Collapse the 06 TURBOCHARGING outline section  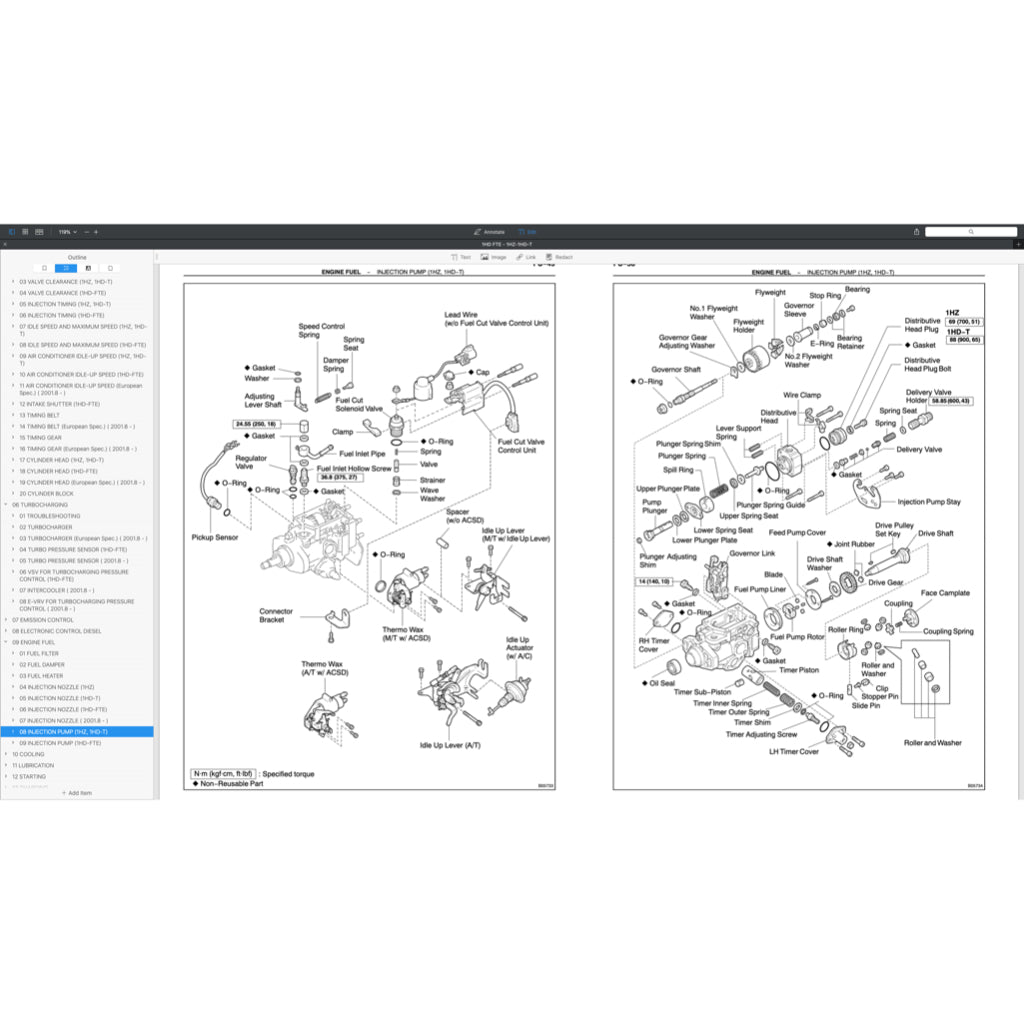[6, 505]
